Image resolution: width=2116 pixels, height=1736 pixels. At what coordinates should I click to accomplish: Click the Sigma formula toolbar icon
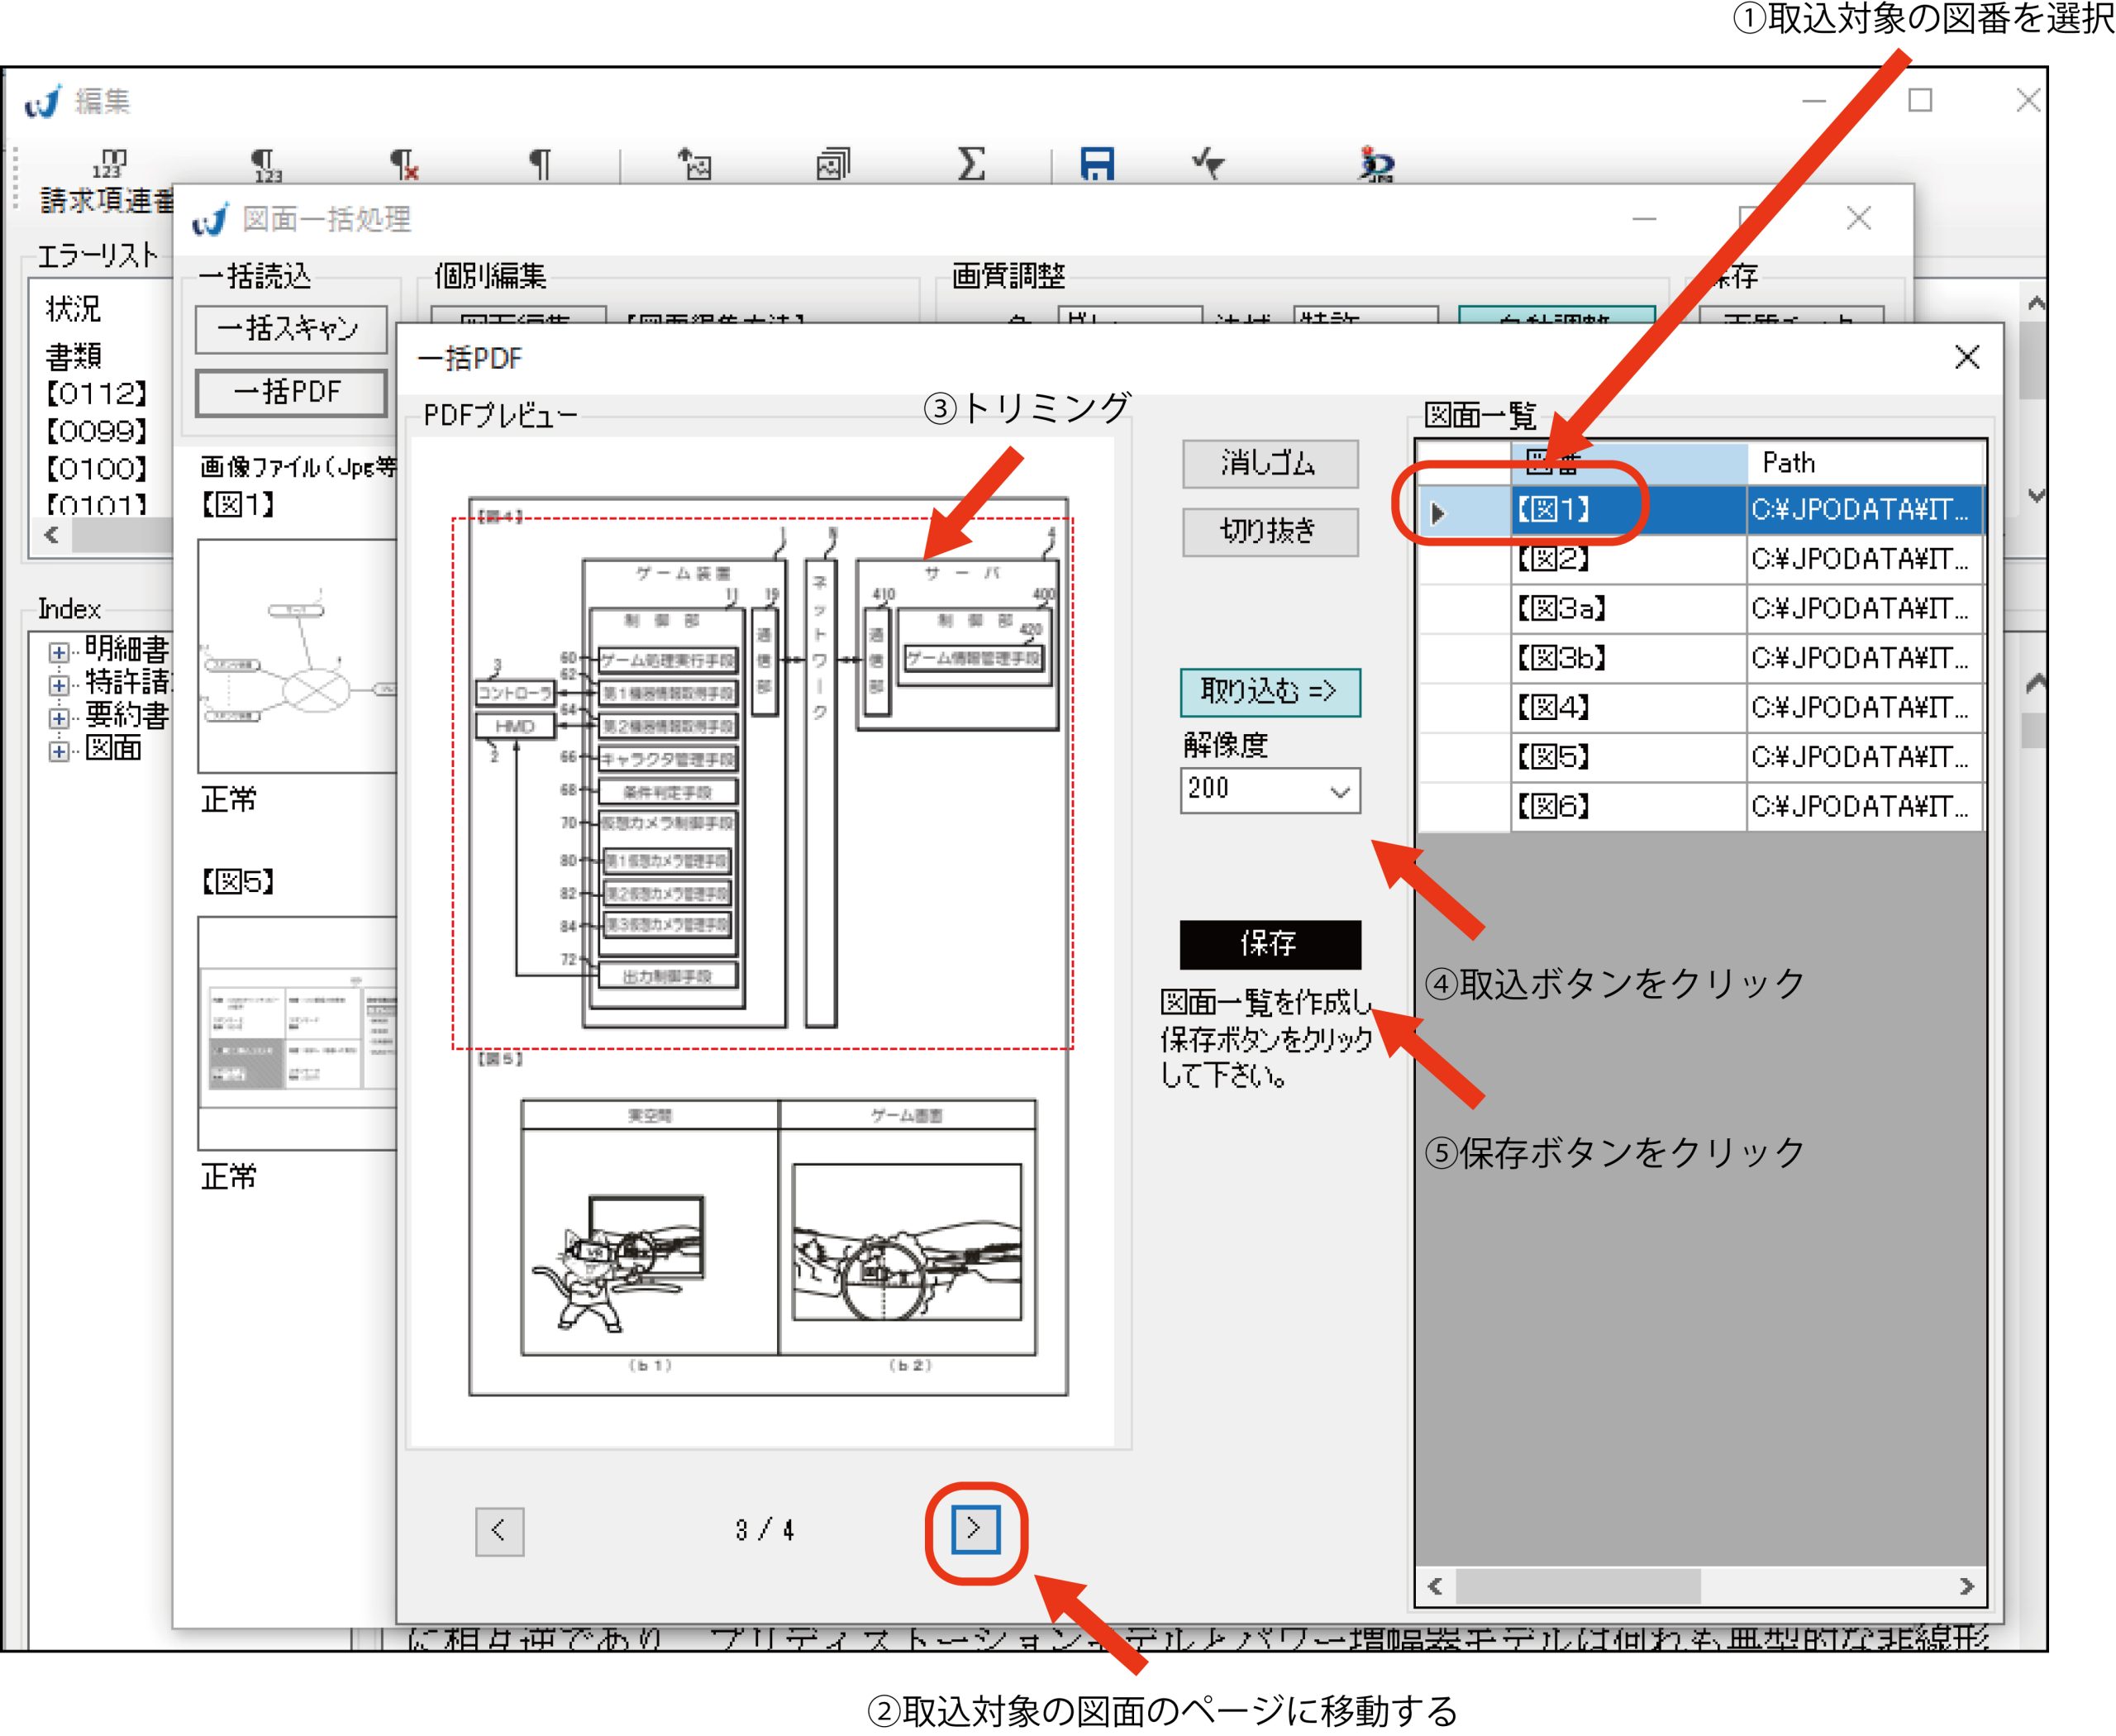pyautogui.click(x=971, y=163)
